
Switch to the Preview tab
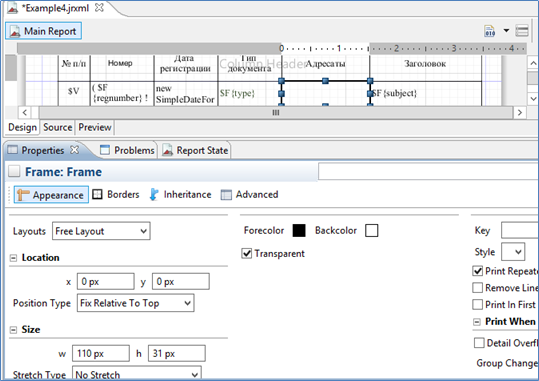pos(95,127)
